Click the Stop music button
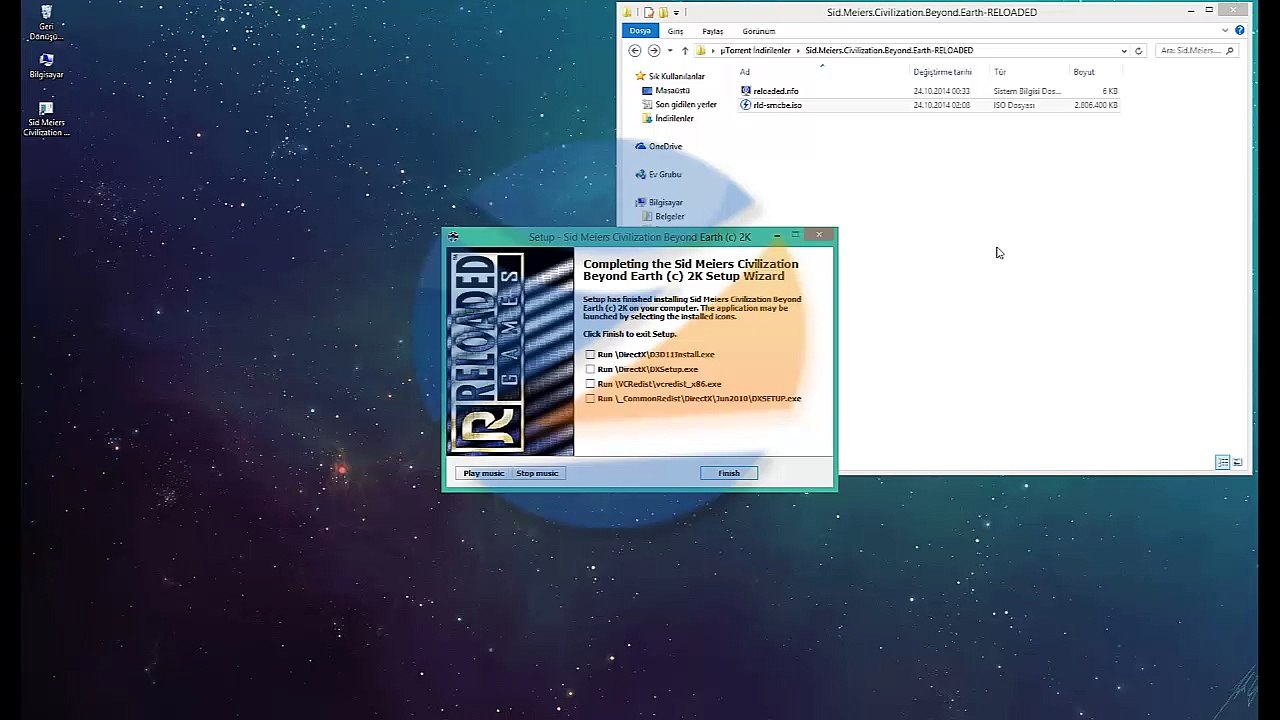 537,473
